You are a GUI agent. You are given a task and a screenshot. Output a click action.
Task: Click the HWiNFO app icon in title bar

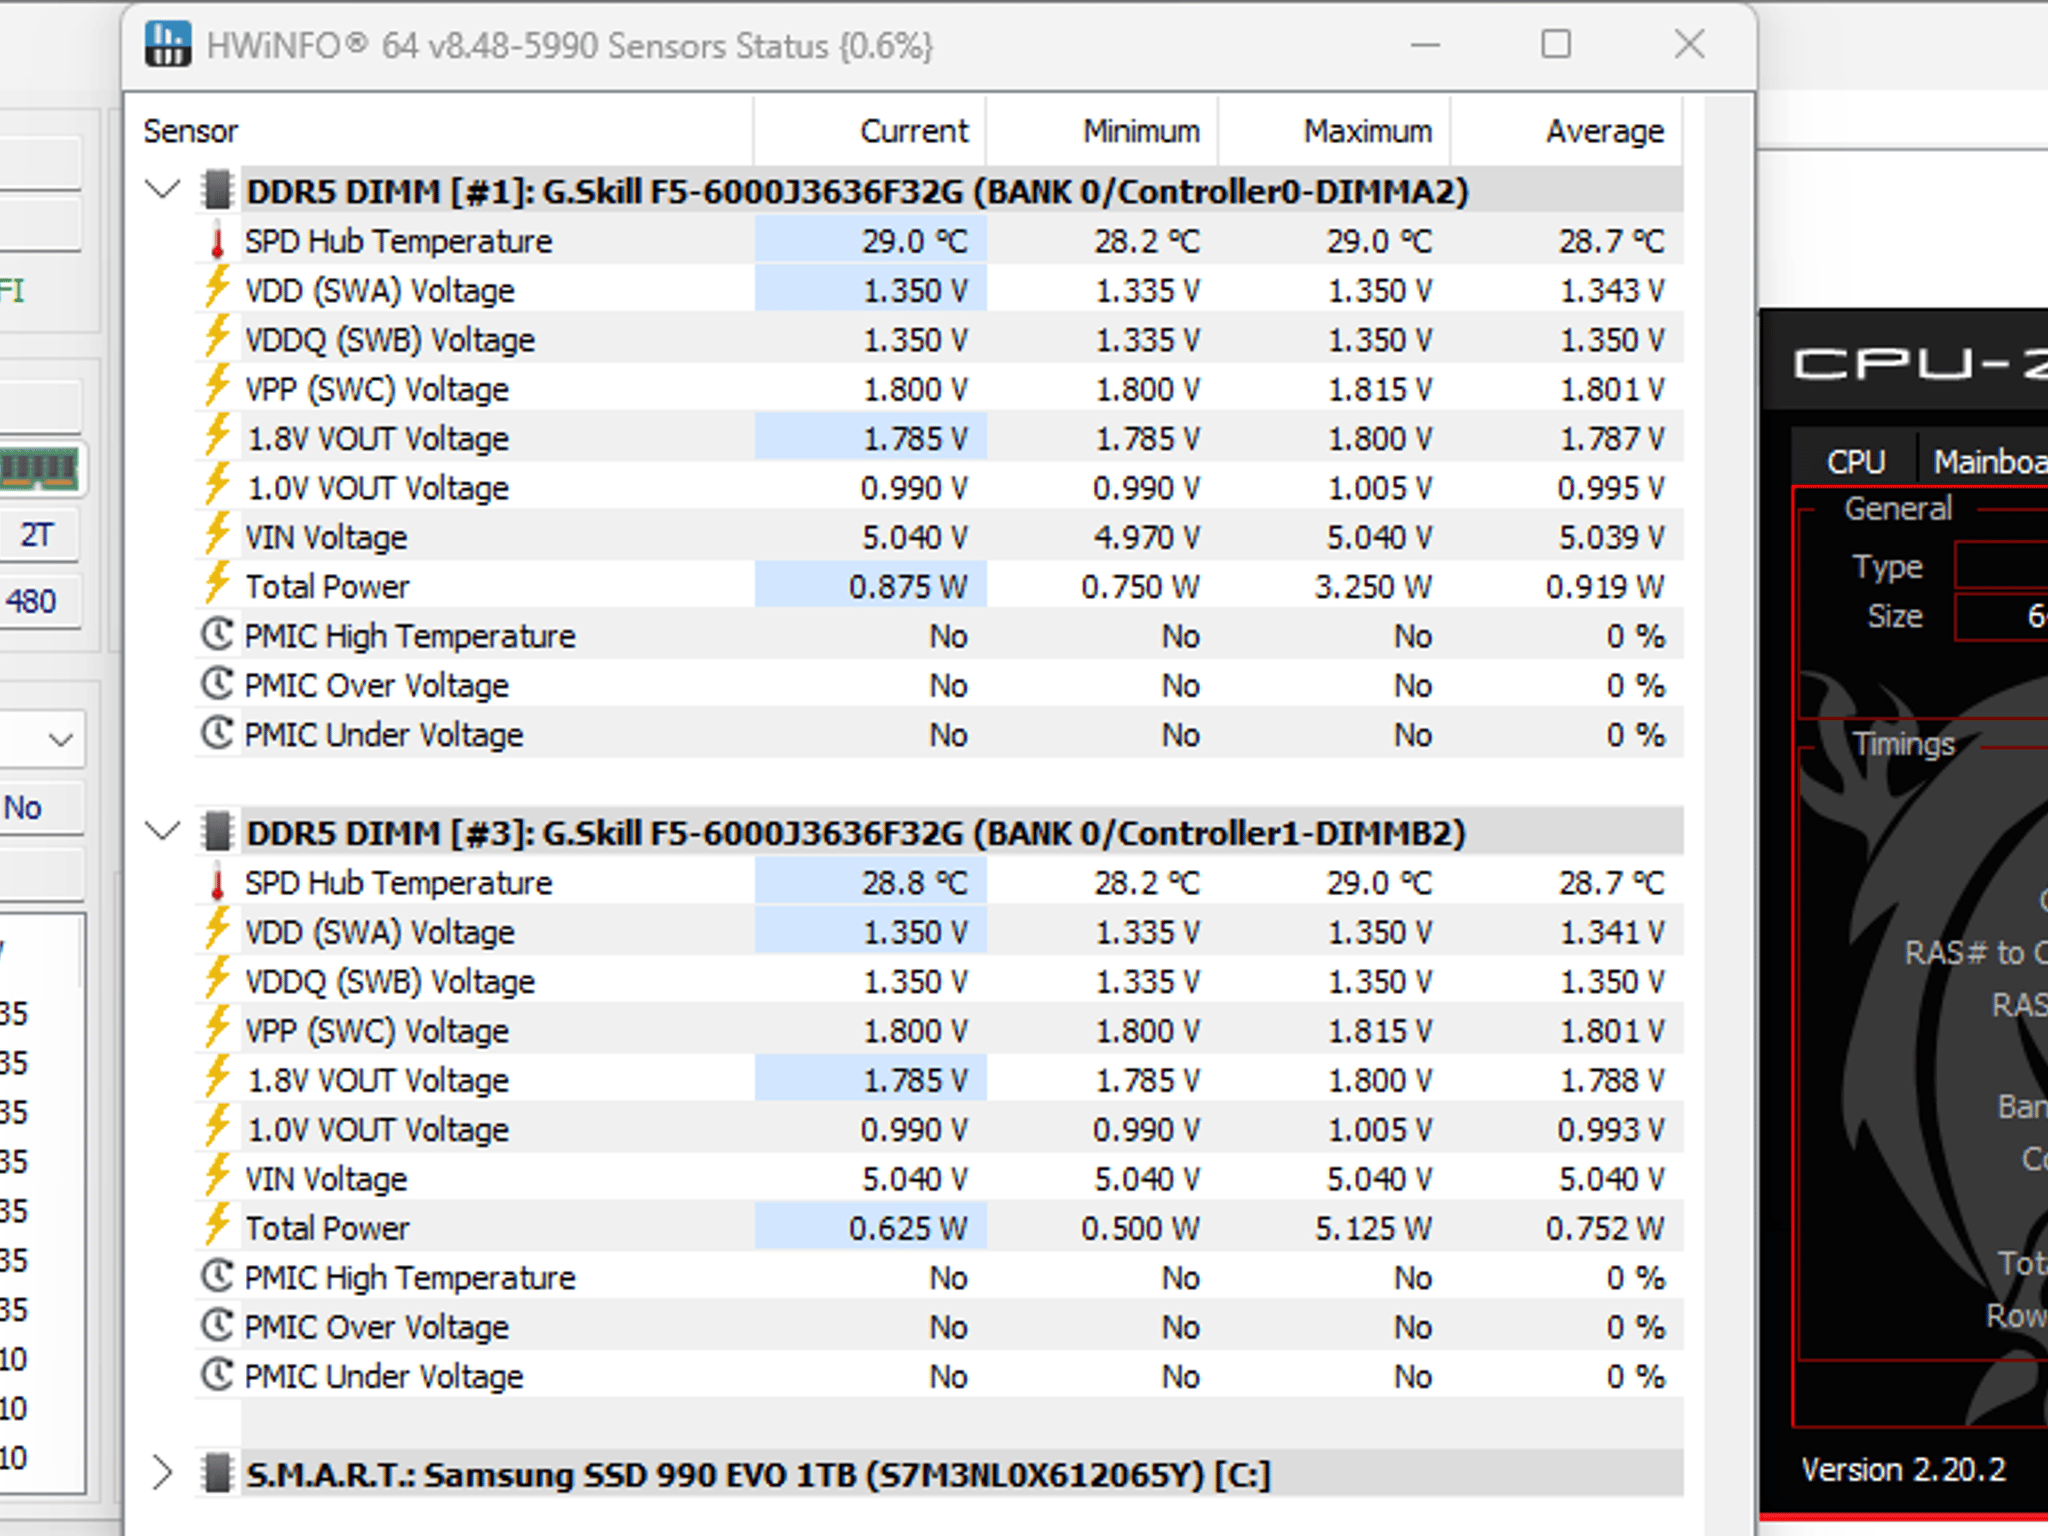tap(167, 45)
